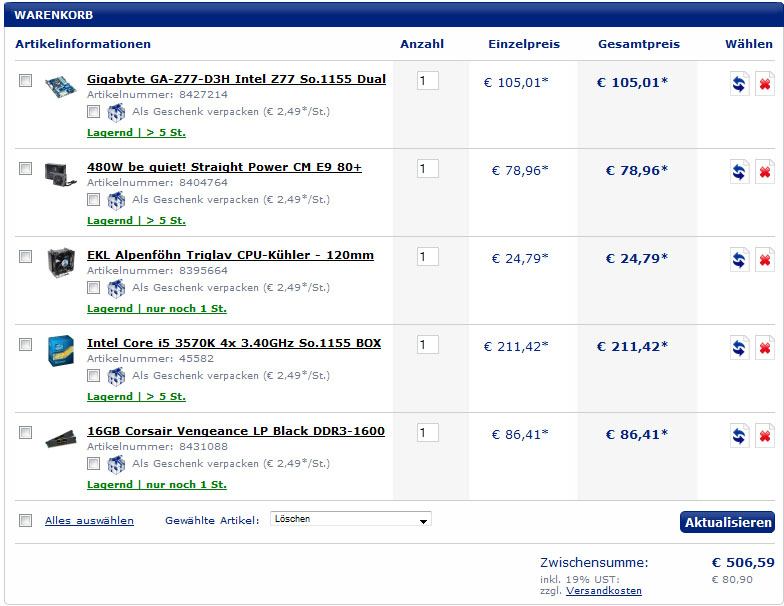Open Gigabyte GA-Z77-D3H product link
Viewport: 784px width, 606px height.
pyautogui.click(x=236, y=79)
